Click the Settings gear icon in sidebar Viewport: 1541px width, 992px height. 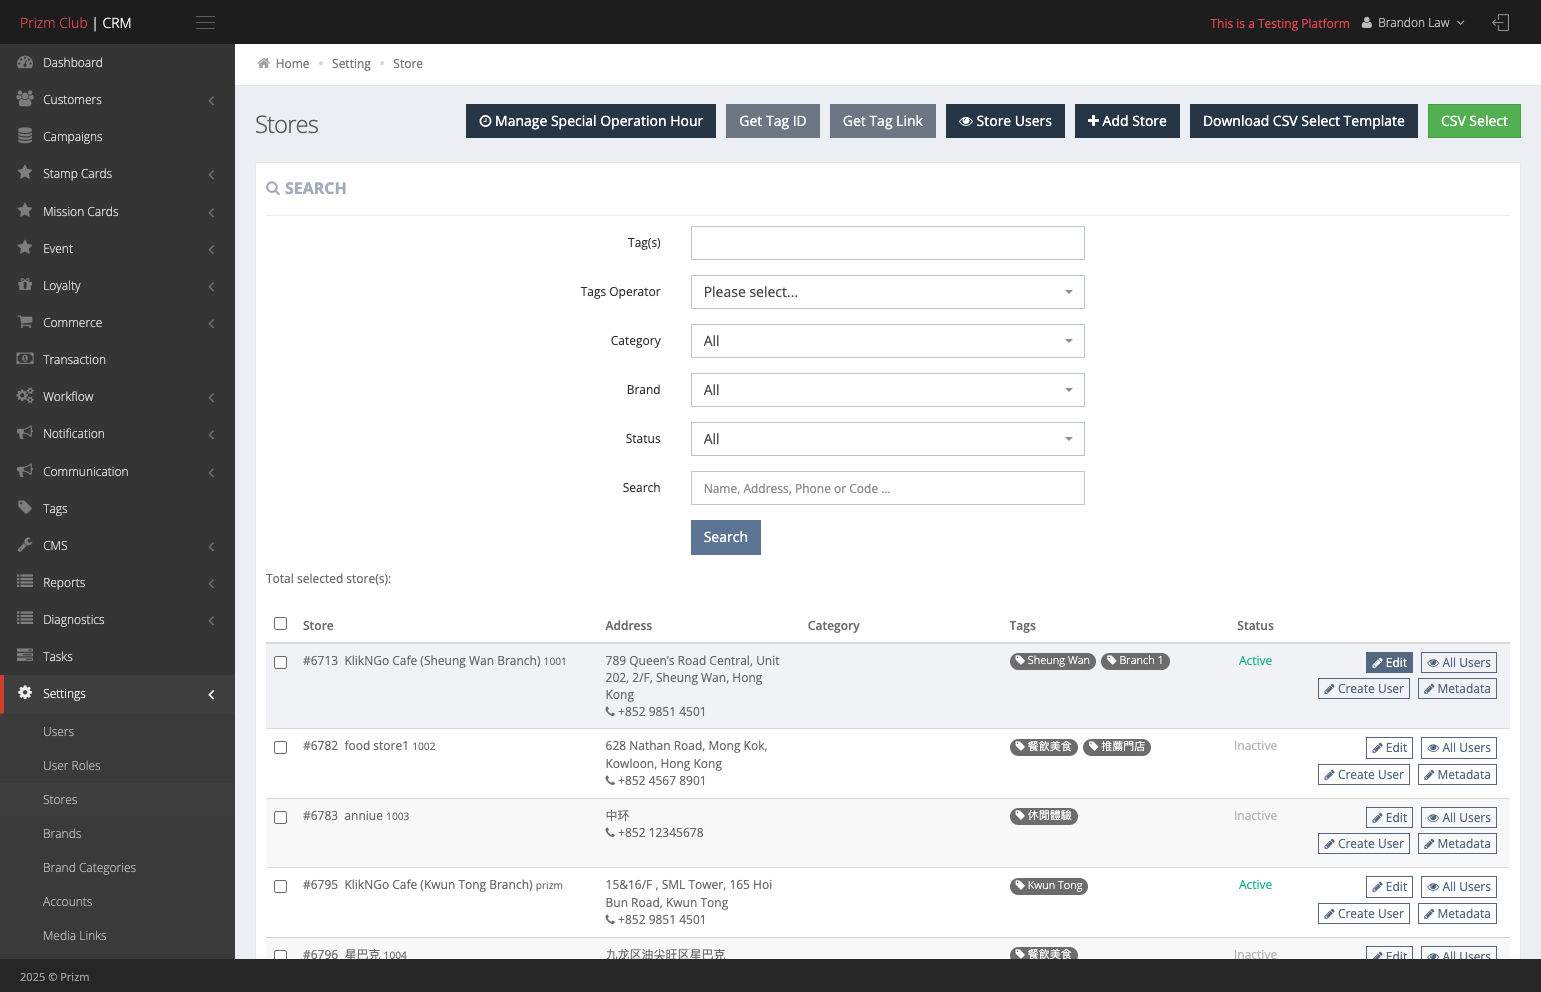pyautogui.click(x=25, y=693)
